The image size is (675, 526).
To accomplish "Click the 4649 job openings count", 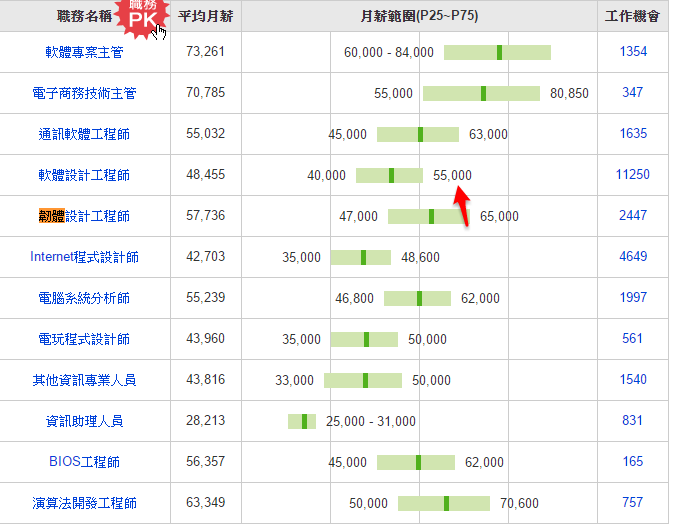I will [x=633, y=257].
